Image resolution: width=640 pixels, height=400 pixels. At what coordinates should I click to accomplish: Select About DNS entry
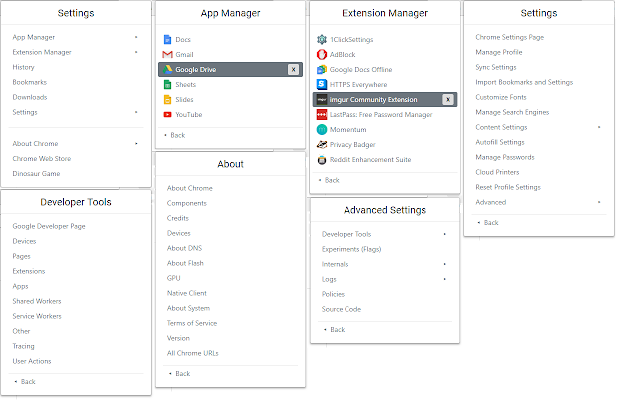click(184, 248)
